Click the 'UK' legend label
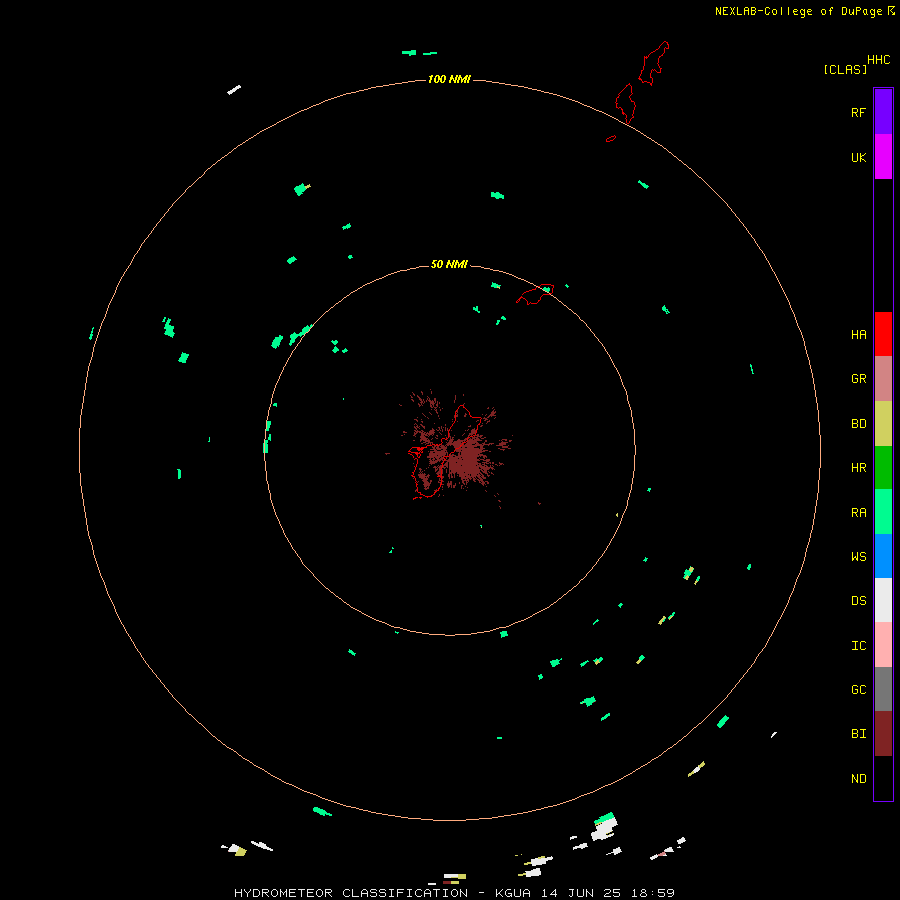Image resolution: width=900 pixels, height=900 pixels. point(858,157)
